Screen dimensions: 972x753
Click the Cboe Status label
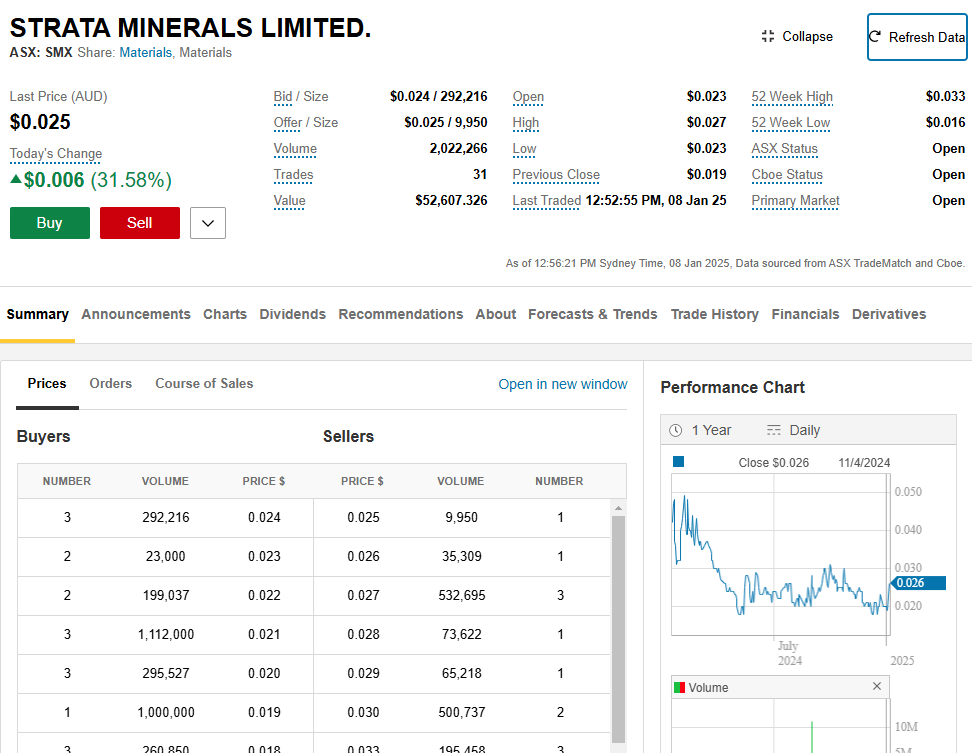point(787,175)
